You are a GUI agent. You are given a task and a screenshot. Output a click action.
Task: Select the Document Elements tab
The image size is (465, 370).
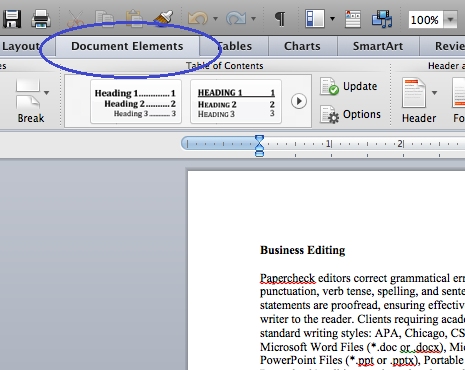(x=127, y=46)
